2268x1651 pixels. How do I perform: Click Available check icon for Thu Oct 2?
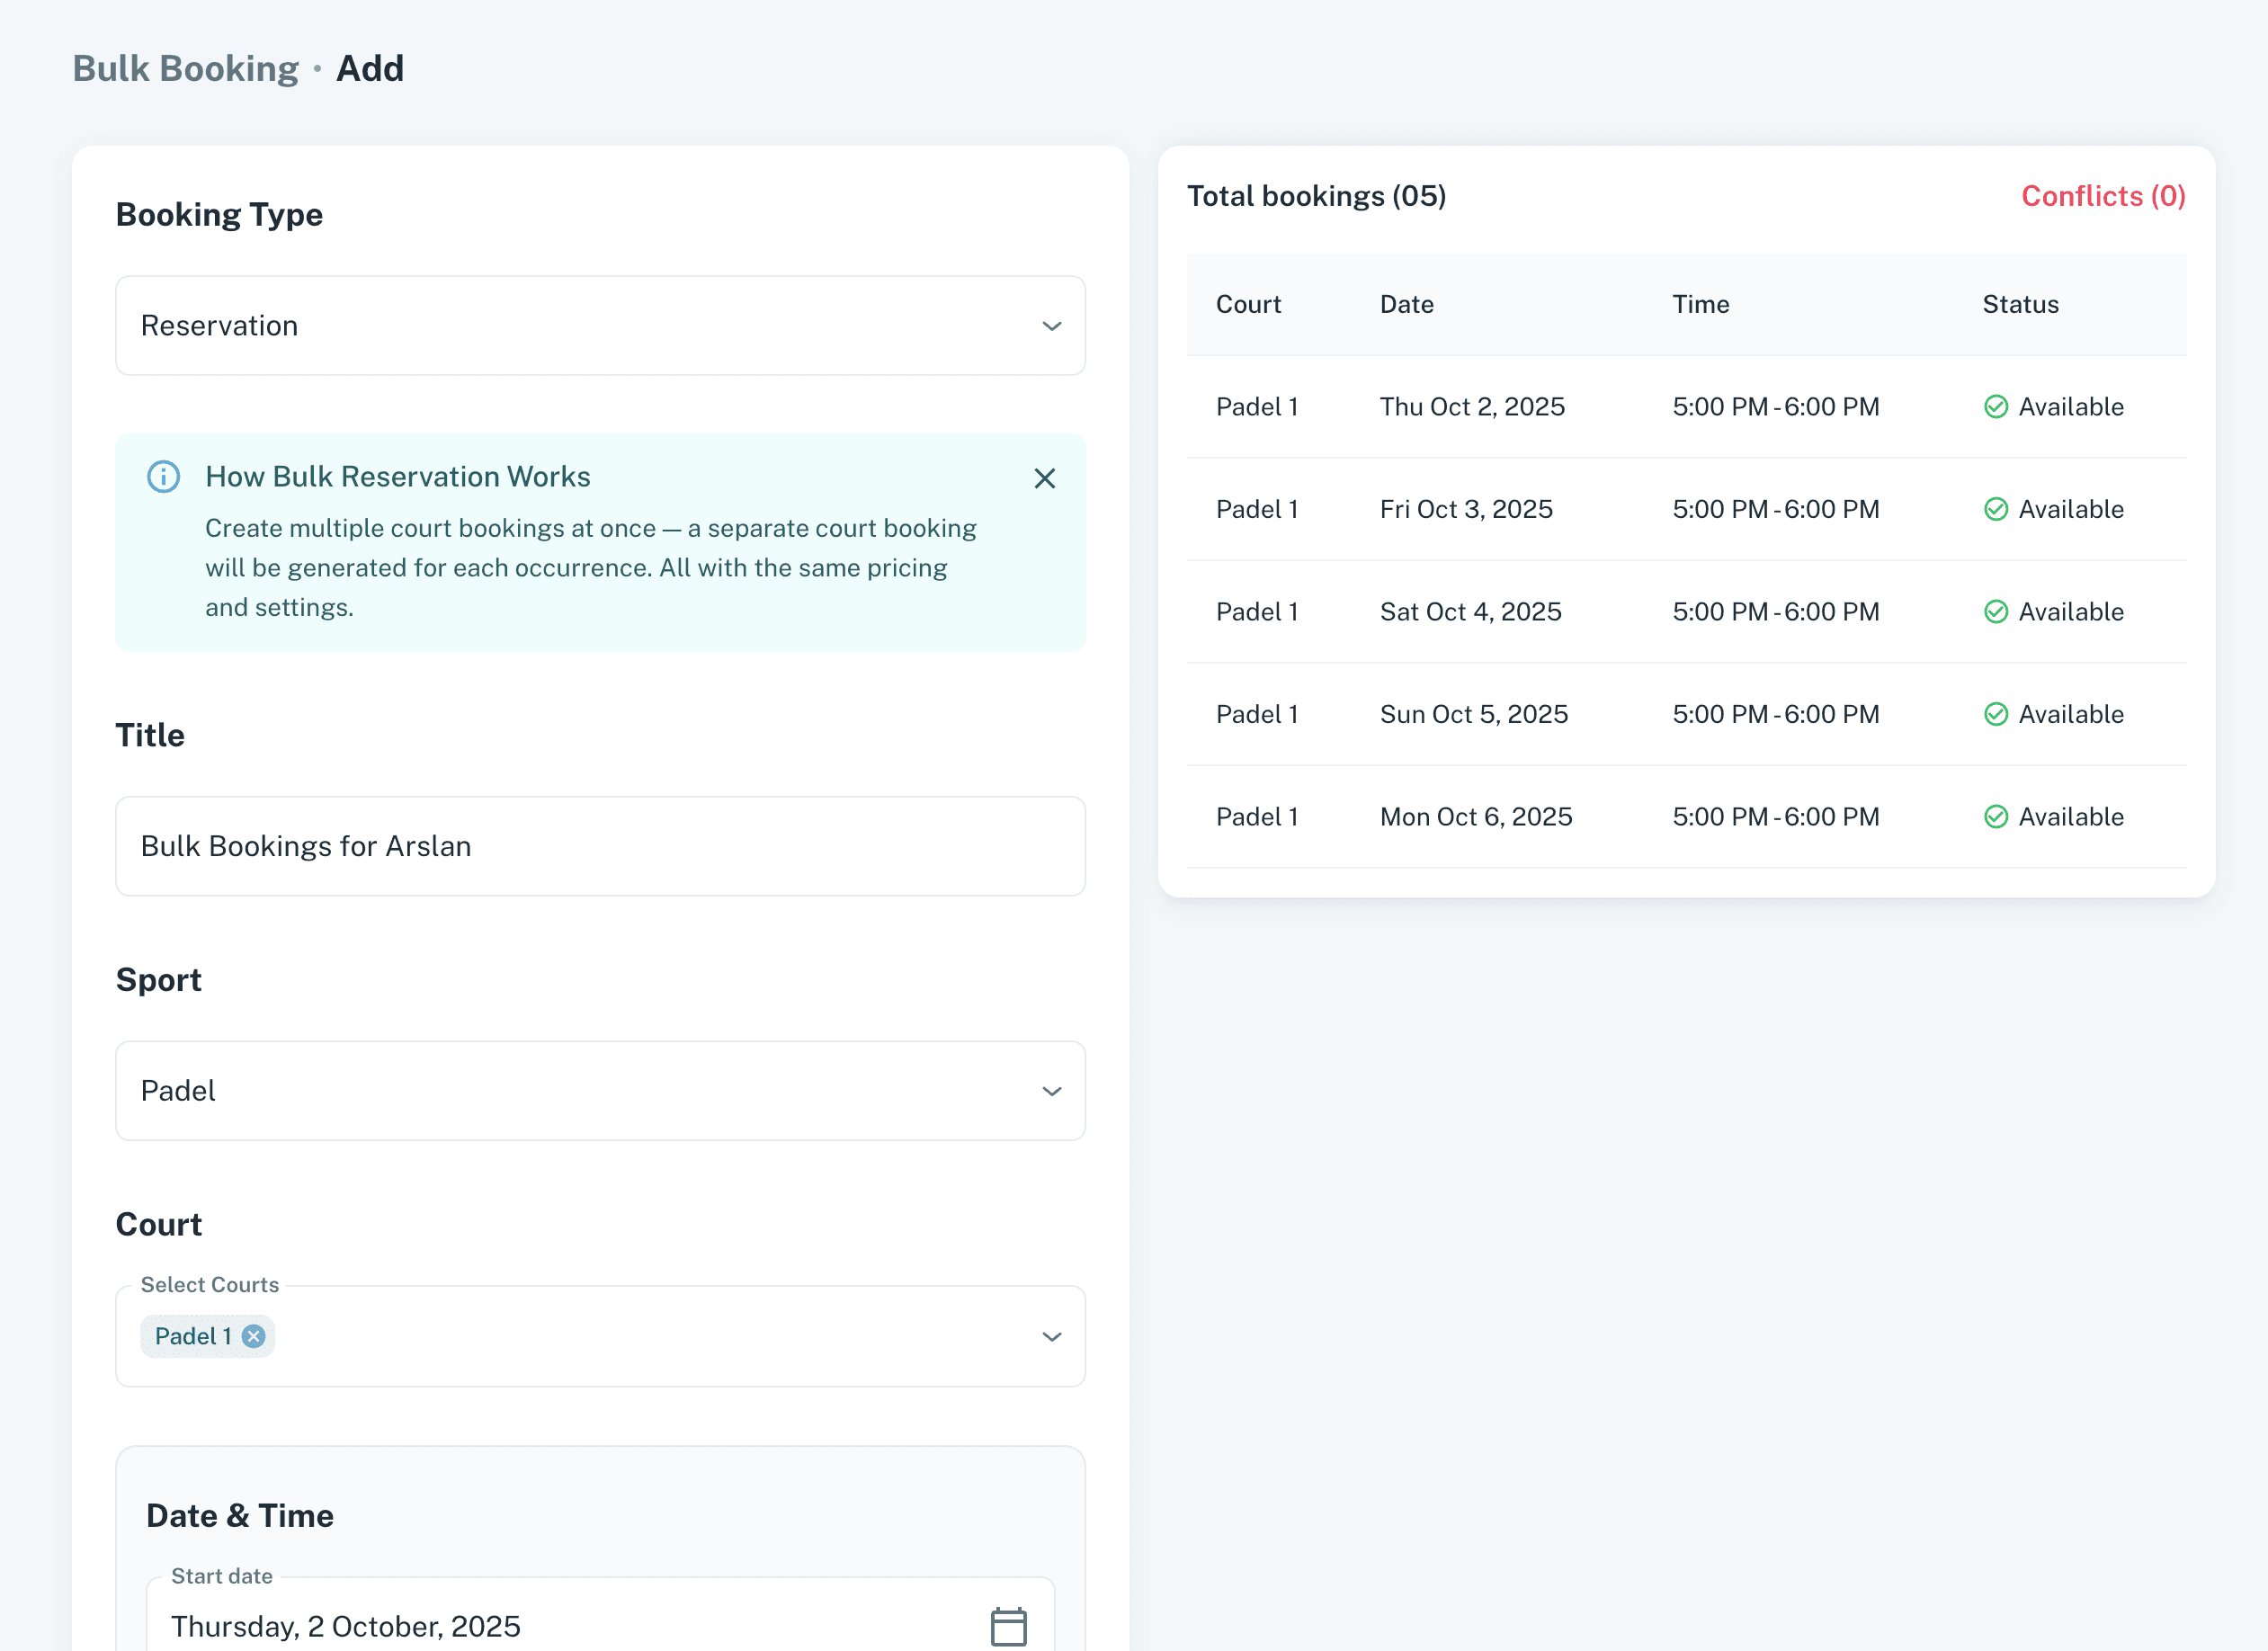click(x=1995, y=407)
